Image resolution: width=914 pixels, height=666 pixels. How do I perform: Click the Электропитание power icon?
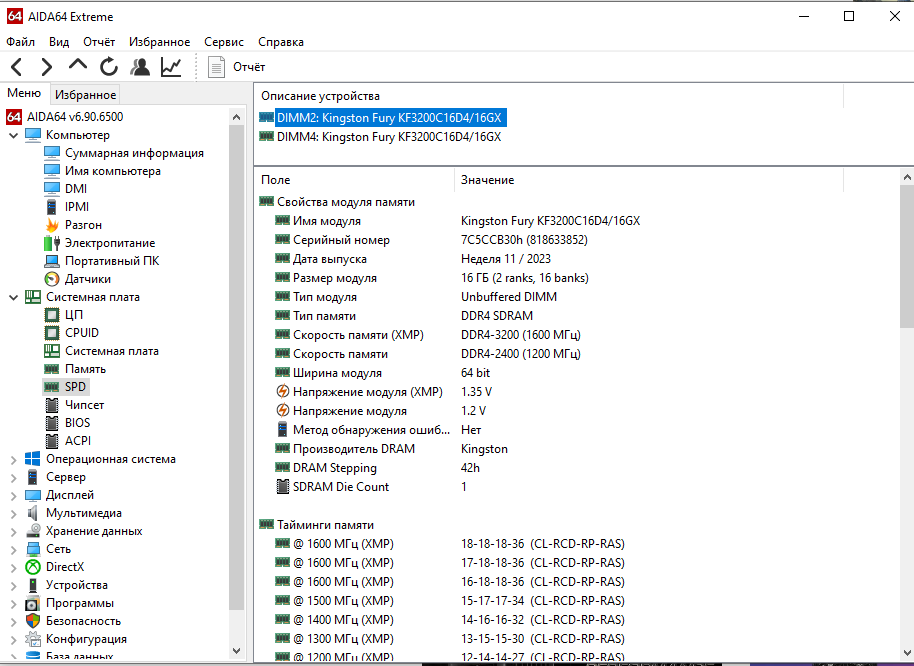52,243
